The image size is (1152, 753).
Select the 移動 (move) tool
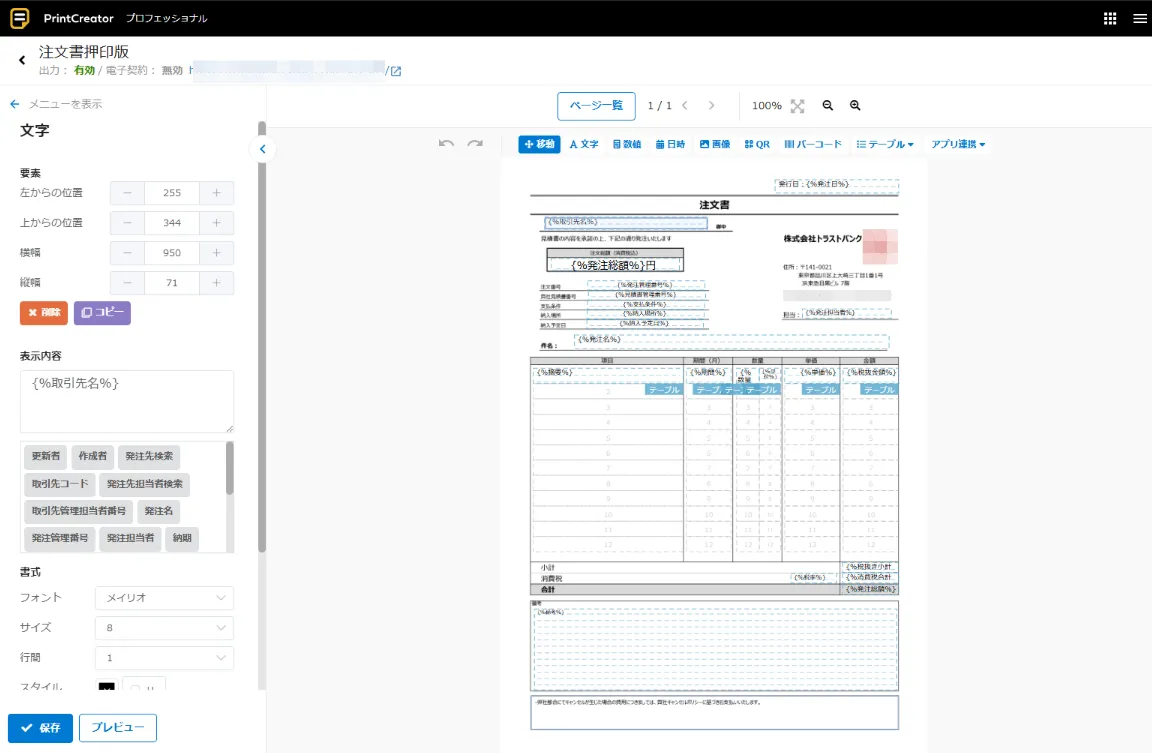pyautogui.click(x=539, y=144)
